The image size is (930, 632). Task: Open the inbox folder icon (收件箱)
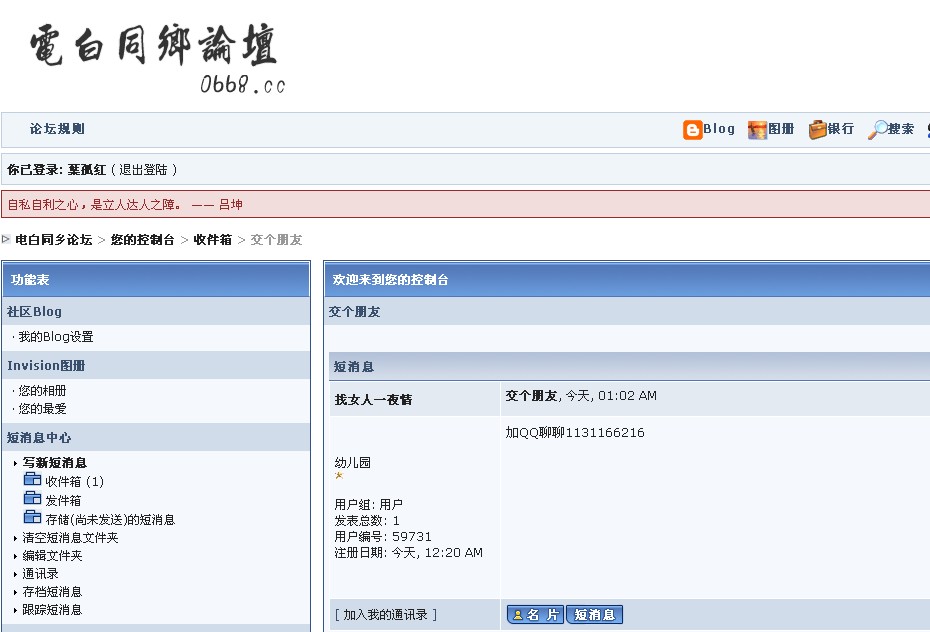tap(33, 481)
